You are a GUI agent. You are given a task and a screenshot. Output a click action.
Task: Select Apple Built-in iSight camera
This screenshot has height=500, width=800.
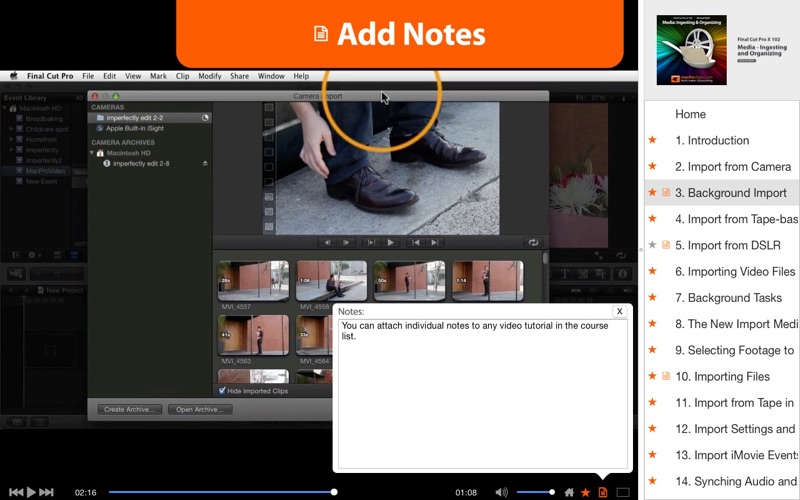135,129
